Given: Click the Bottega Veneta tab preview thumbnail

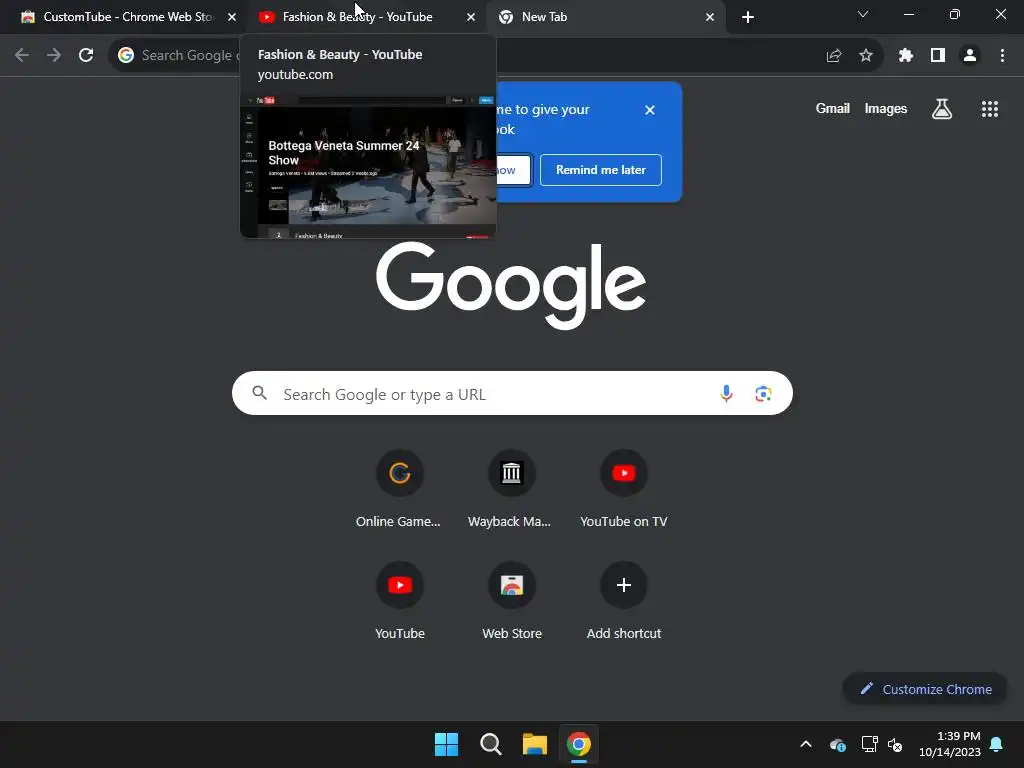Looking at the screenshot, I should pos(368,167).
